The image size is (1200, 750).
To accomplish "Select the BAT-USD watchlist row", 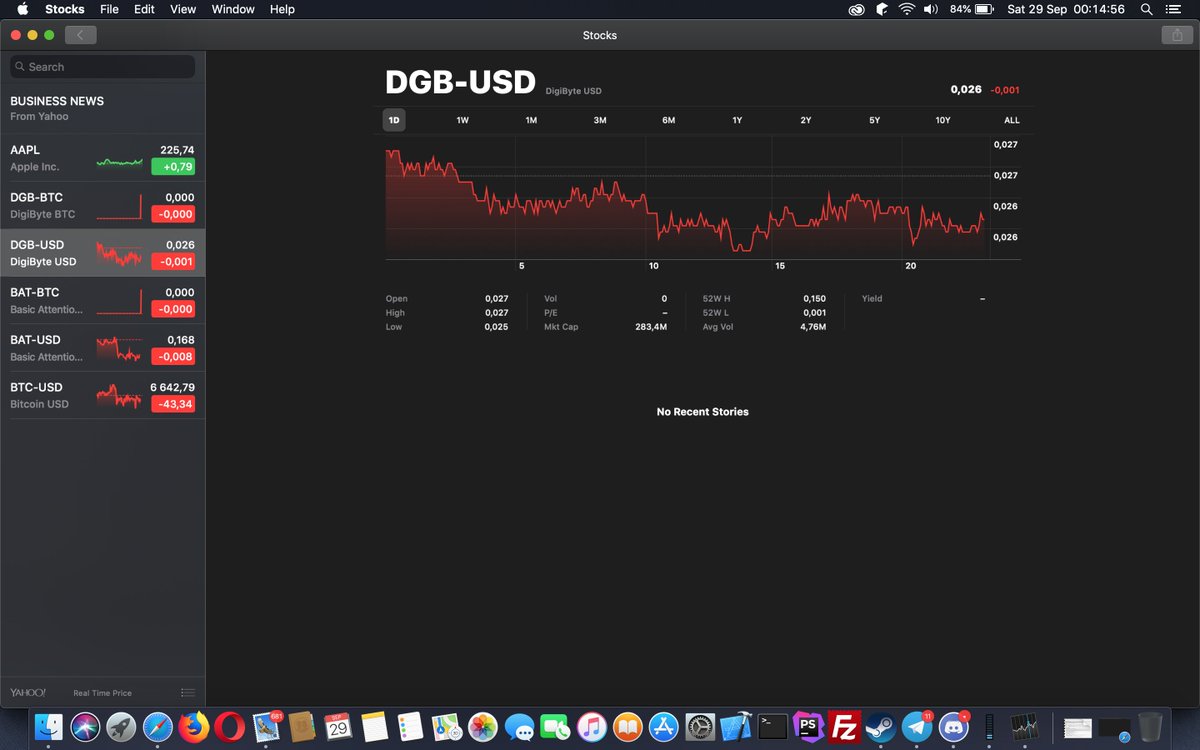I will pos(102,348).
